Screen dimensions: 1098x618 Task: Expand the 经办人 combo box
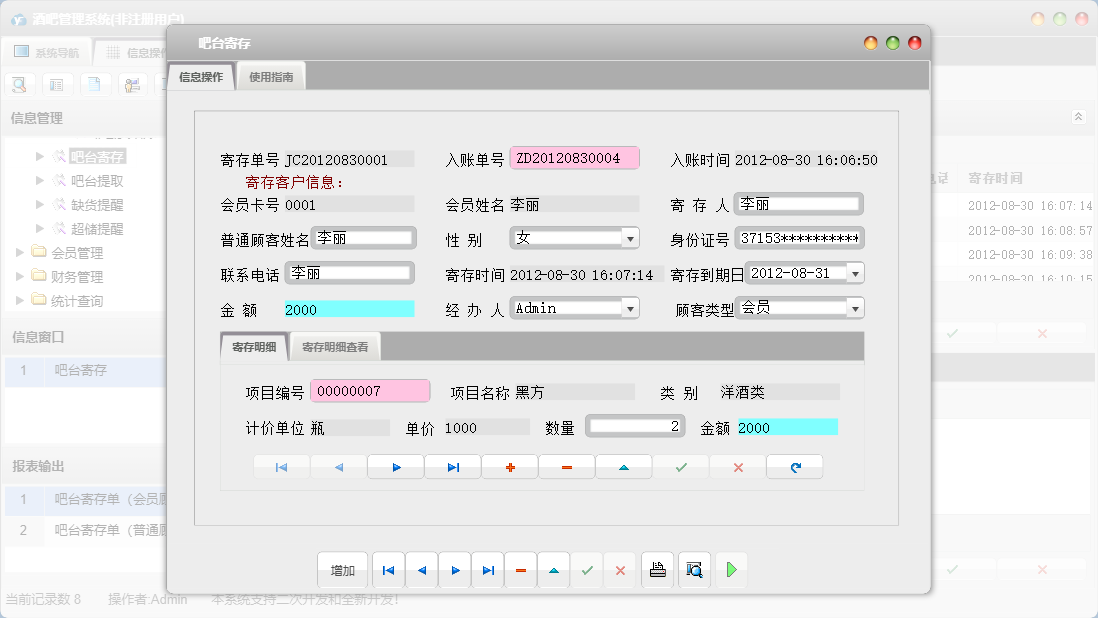point(630,309)
